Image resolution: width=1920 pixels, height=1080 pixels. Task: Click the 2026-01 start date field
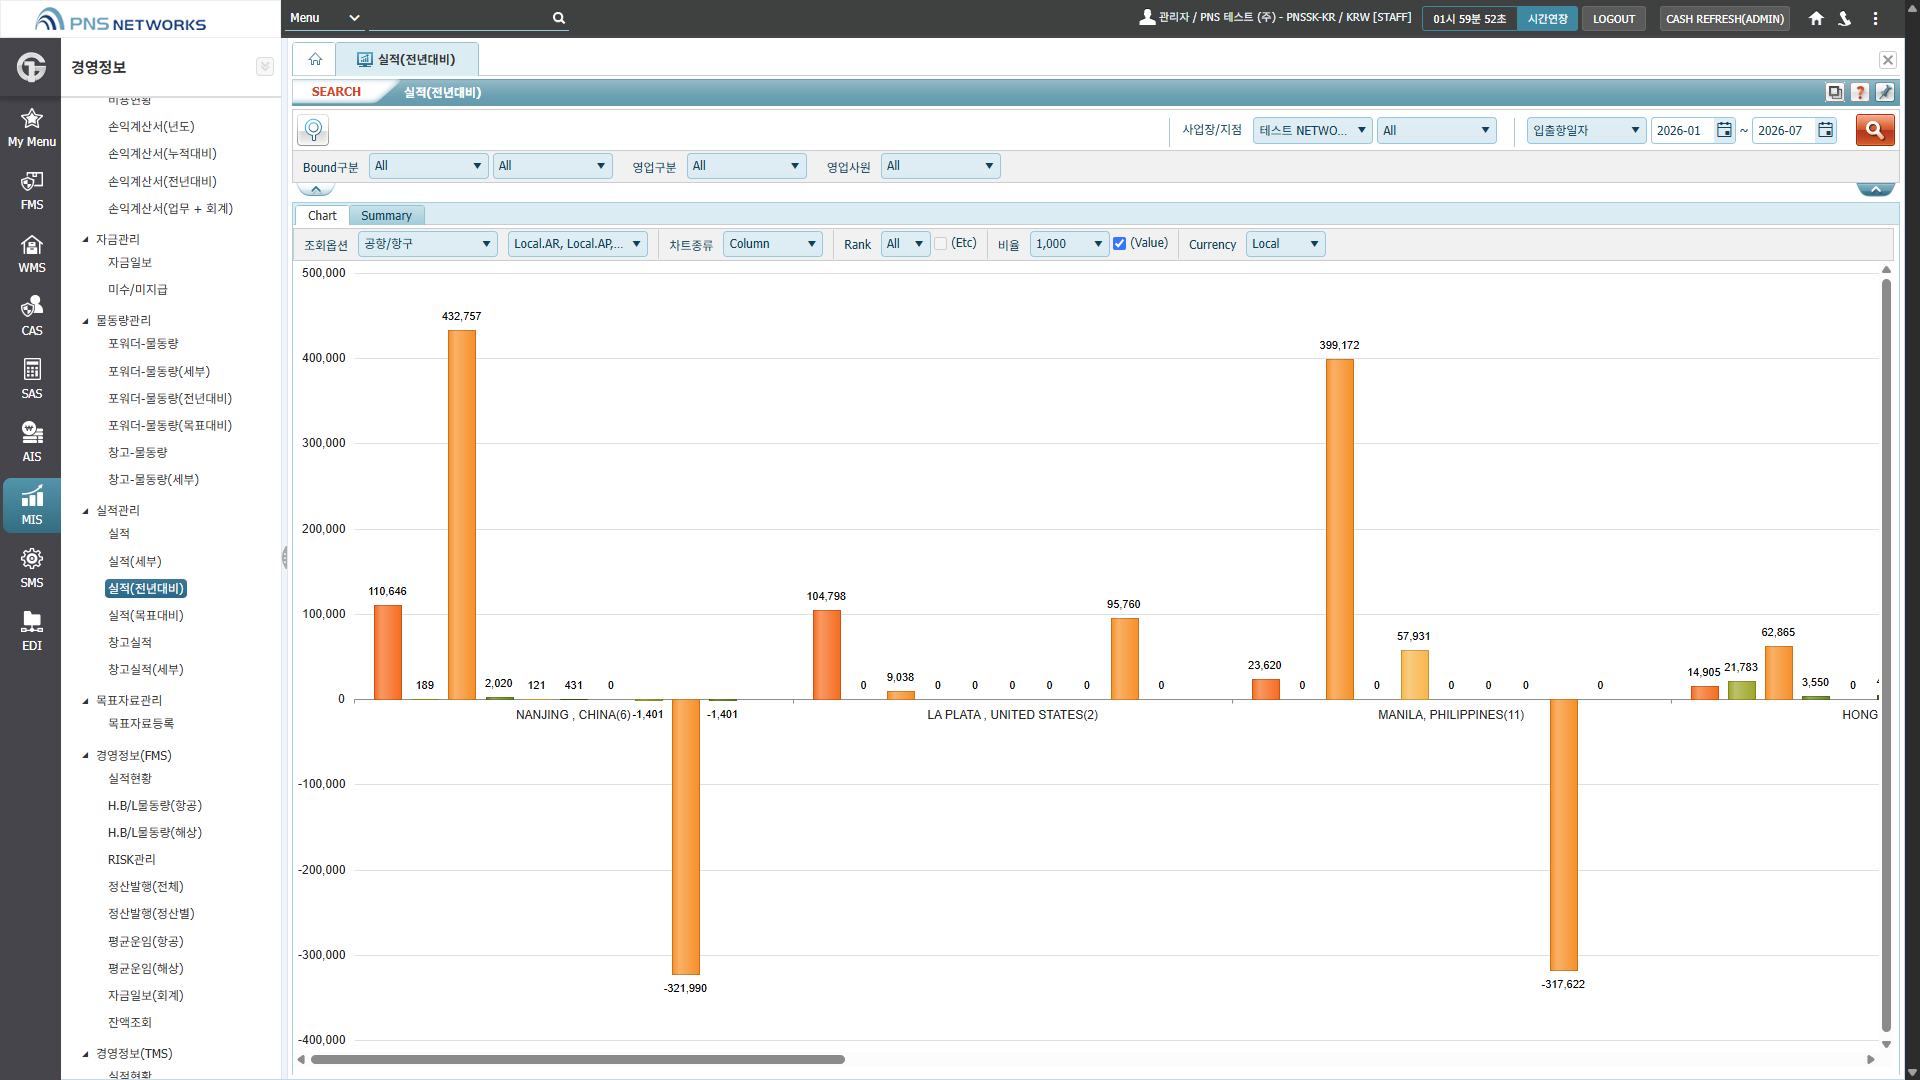pyautogui.click(x=1682, y=130)
